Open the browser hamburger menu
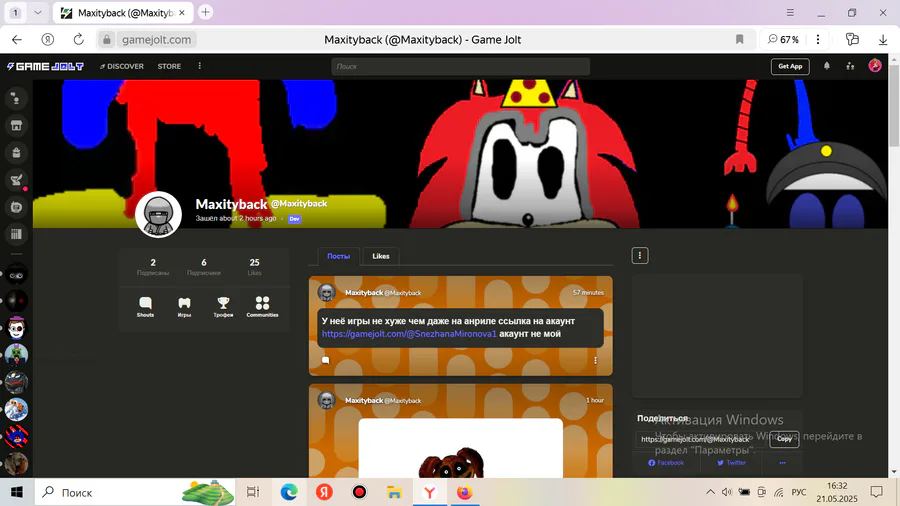Screen dimensions: 900x506 pos(790,13)
